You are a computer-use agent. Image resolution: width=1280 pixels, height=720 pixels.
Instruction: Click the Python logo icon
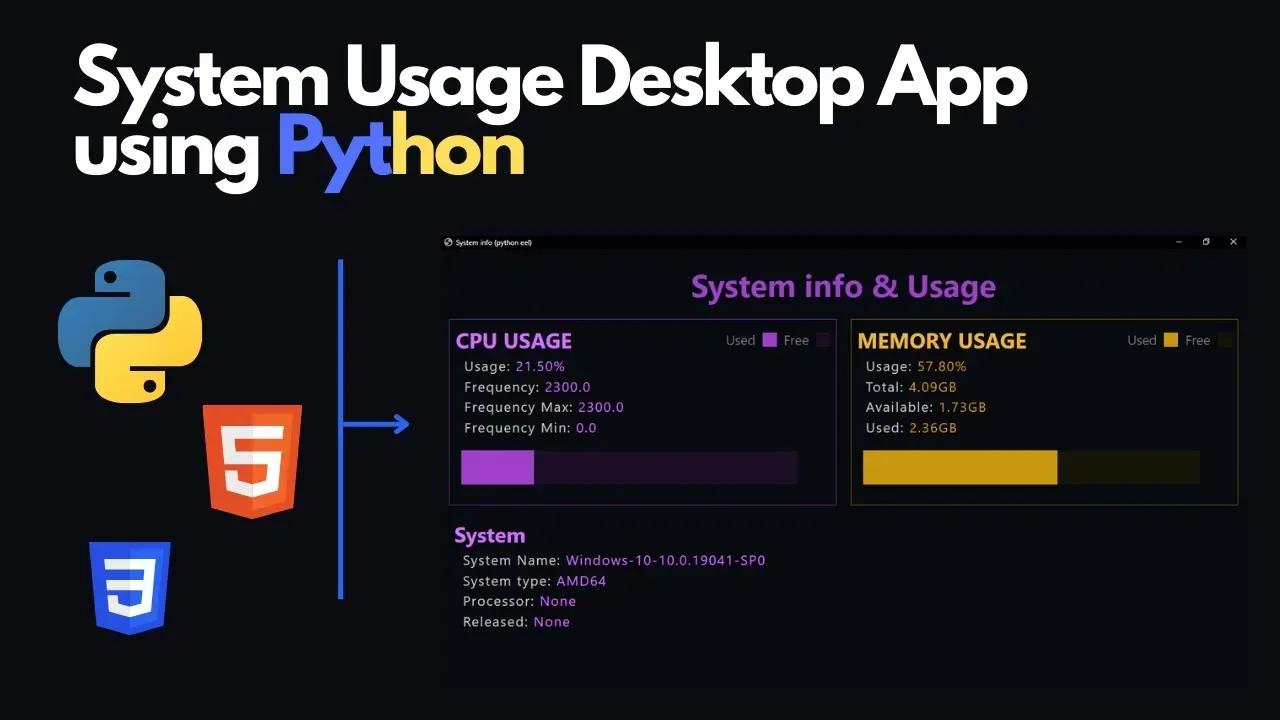coord(130,330)
